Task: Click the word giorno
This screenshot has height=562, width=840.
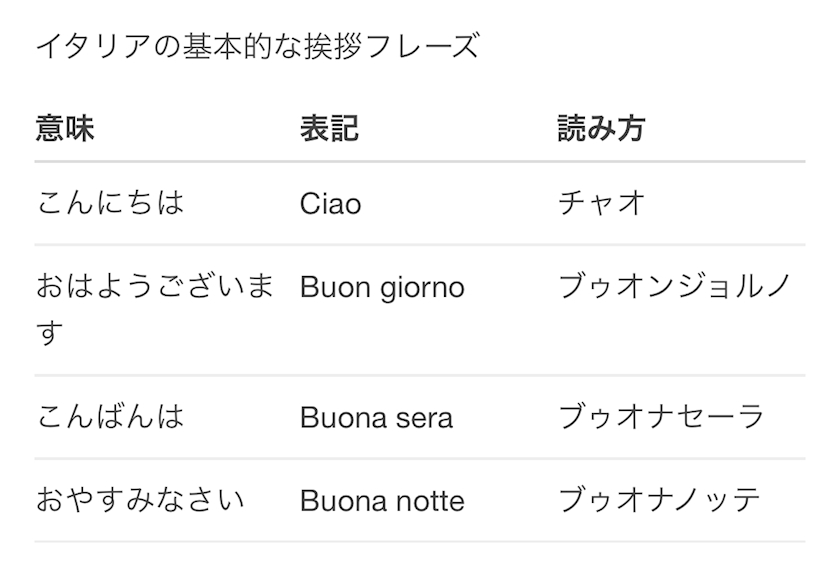Action: 423,289
